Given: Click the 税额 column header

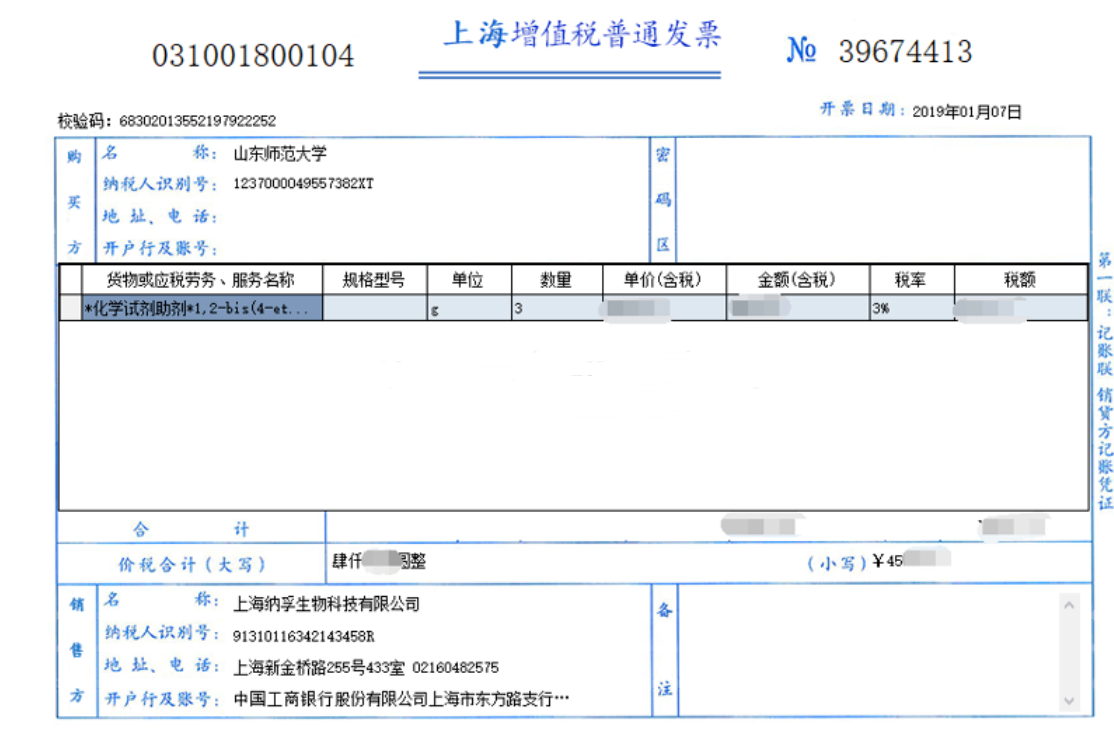Looking at the screenshot, I should tap(1020, 281).
